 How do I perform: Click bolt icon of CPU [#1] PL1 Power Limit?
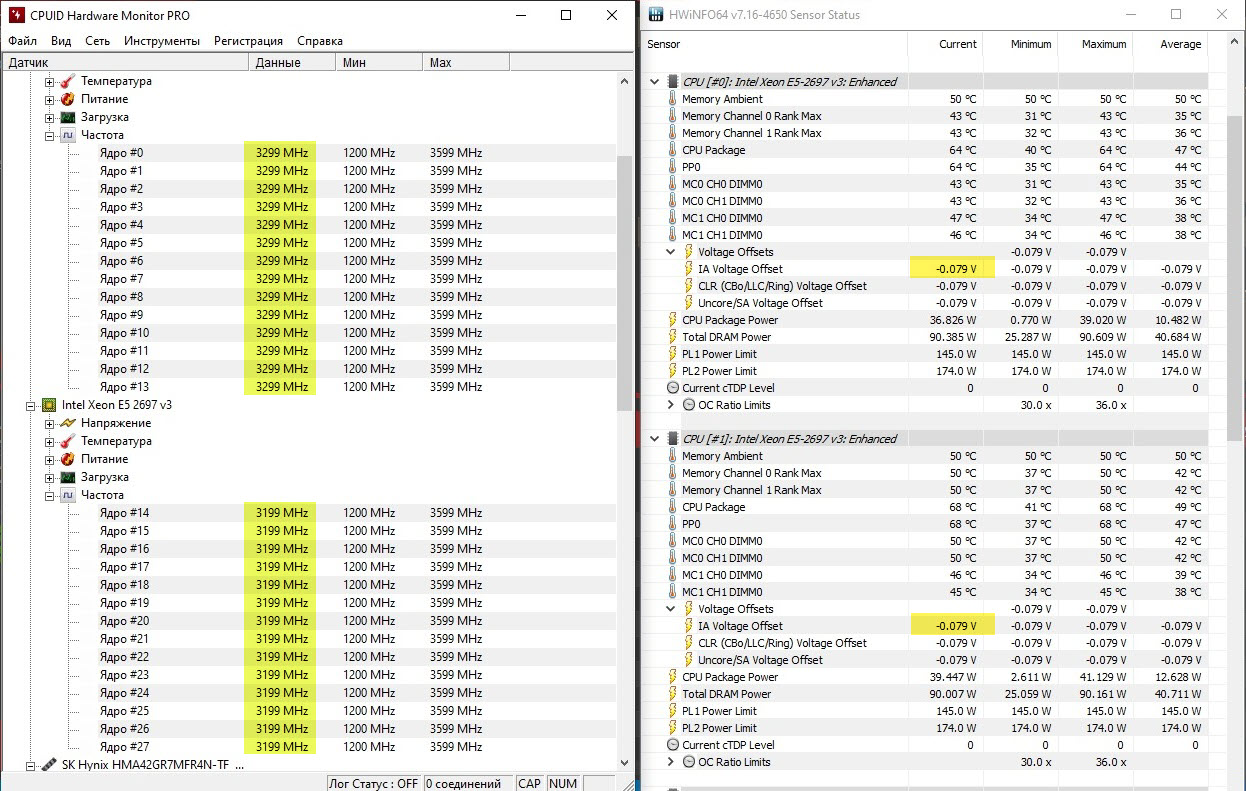click(x=672, y=711)
